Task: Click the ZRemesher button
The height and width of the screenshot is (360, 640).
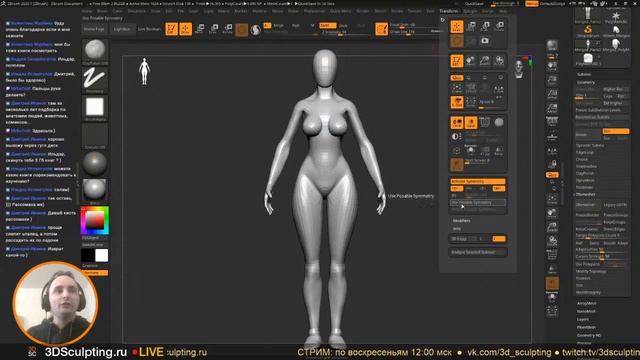Action: [588, 205]
